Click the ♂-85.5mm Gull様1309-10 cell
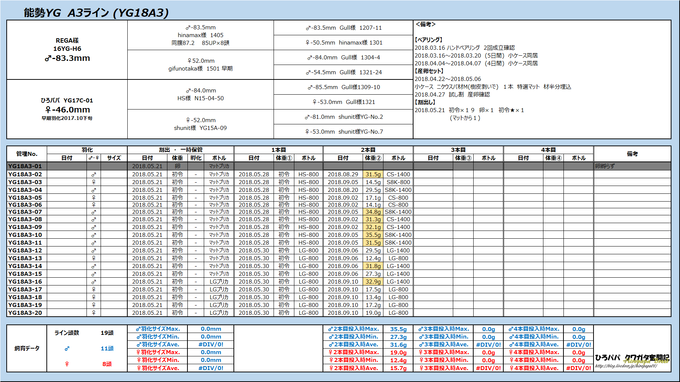This screenshot has height=382, width=680. (x=343, y=87)
